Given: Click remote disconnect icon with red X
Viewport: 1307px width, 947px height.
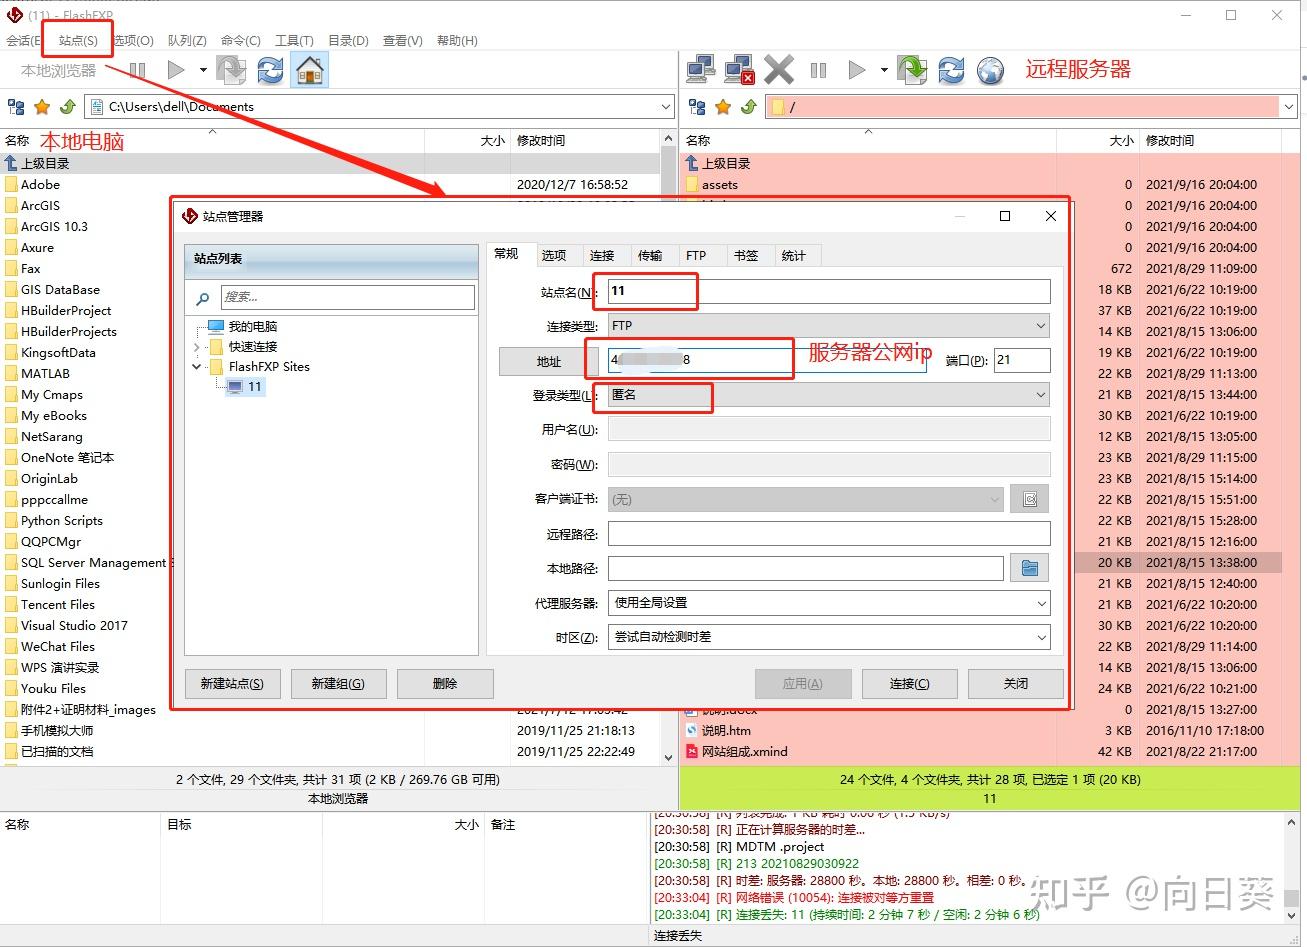Looking at the screenshot, I should coord(740,69).
